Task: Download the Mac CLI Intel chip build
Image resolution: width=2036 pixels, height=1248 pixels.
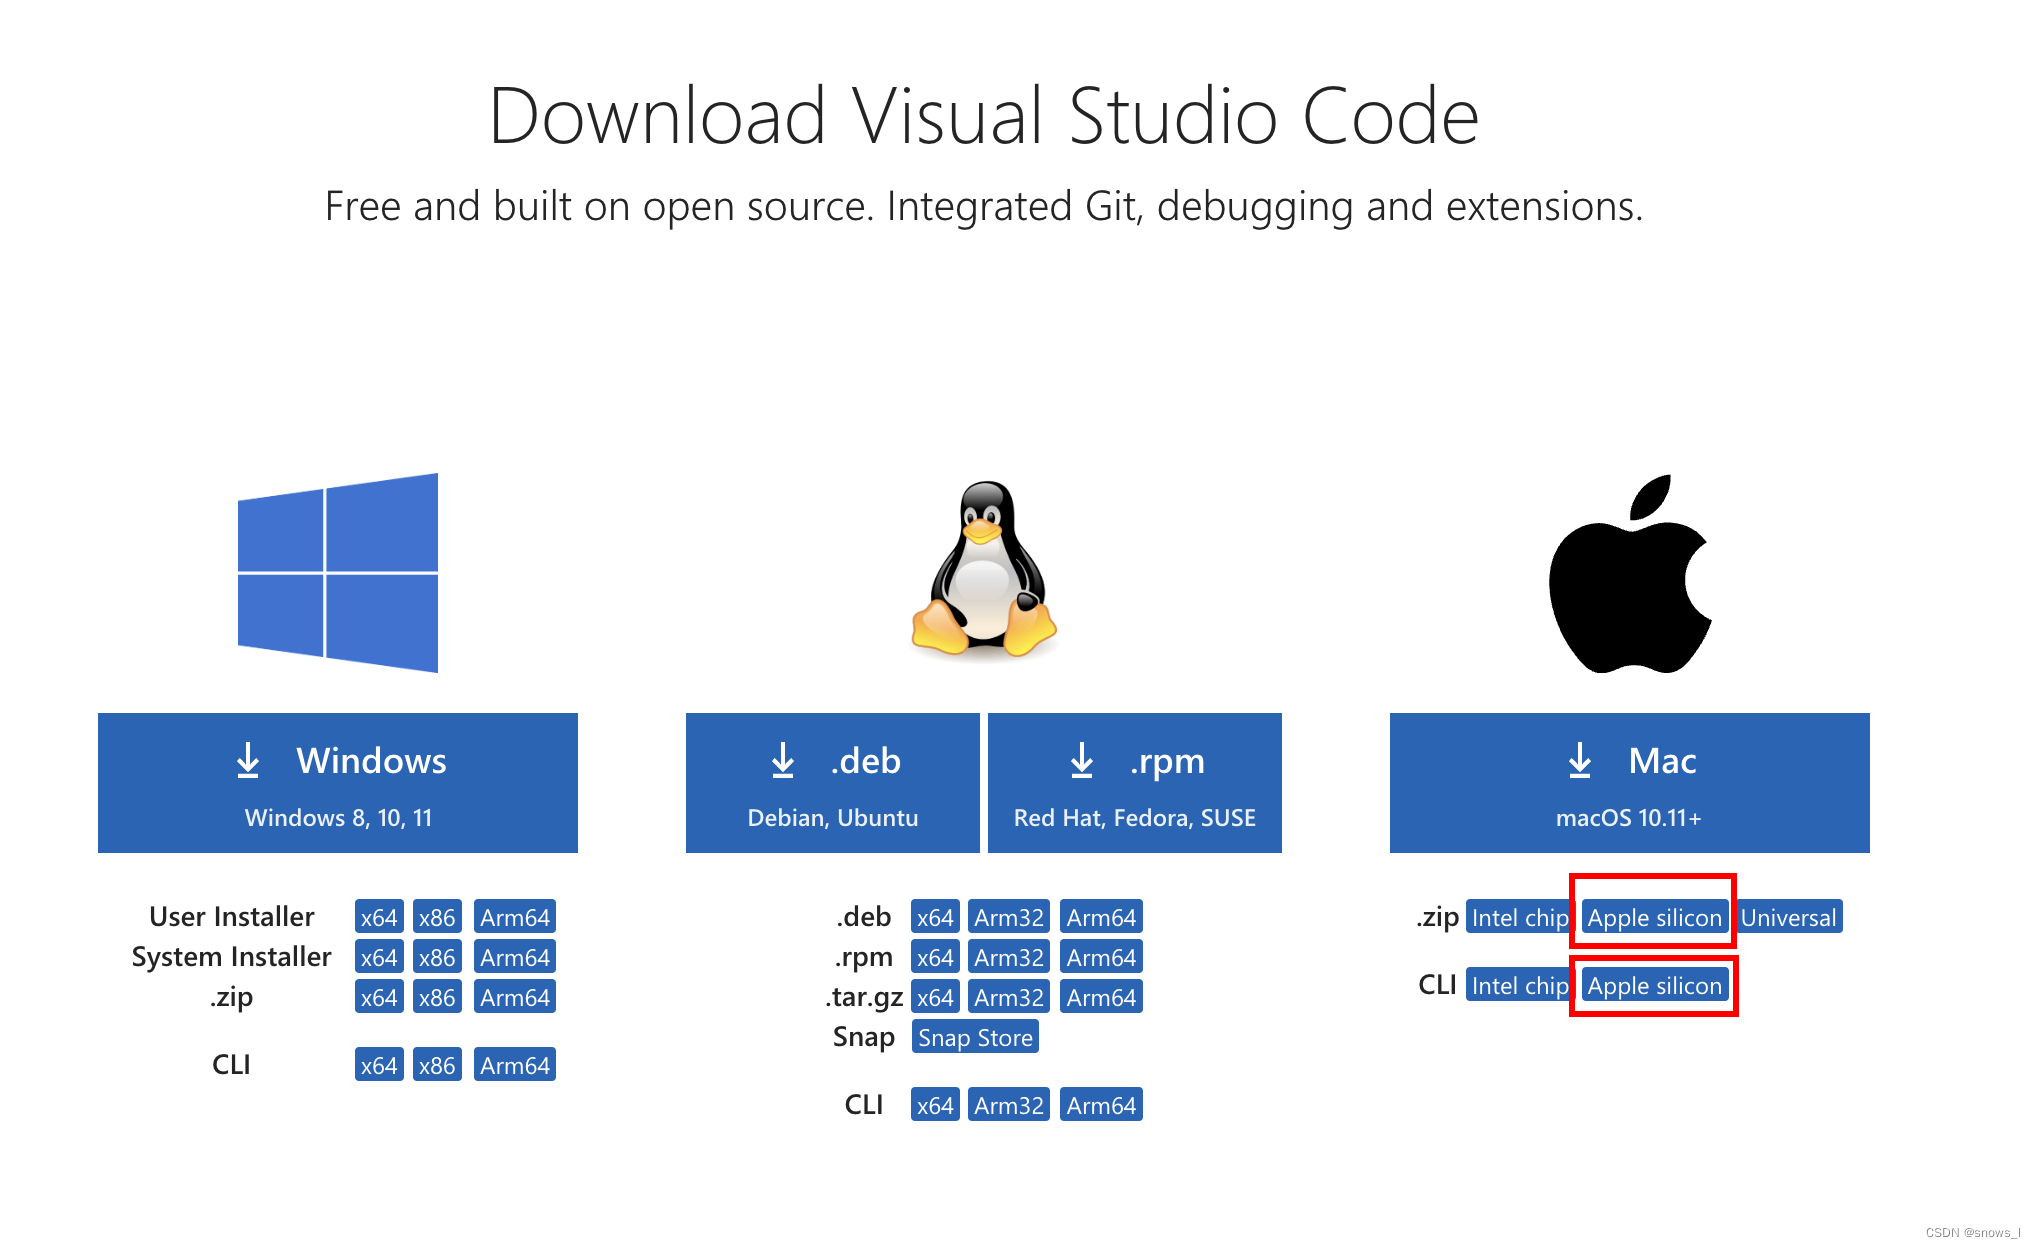Action: [x=1519, y=985]
